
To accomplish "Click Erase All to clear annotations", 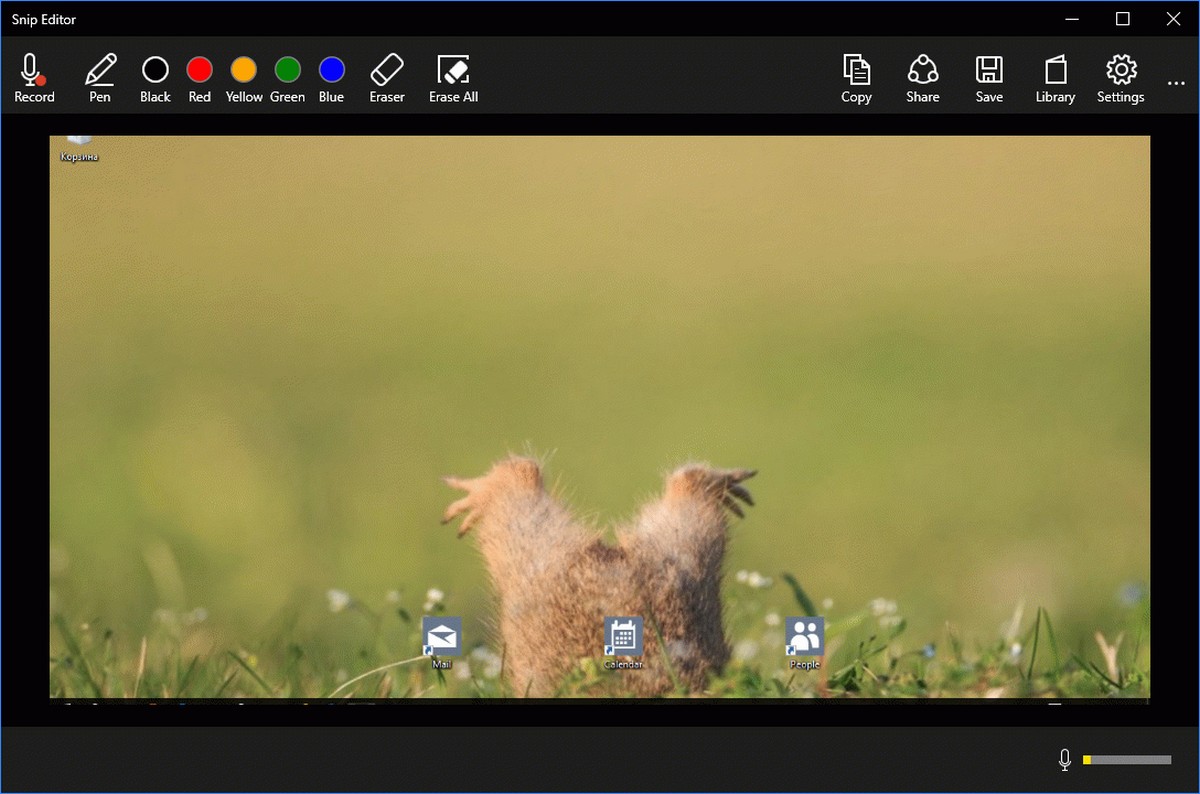I will [x=454, y=78].
